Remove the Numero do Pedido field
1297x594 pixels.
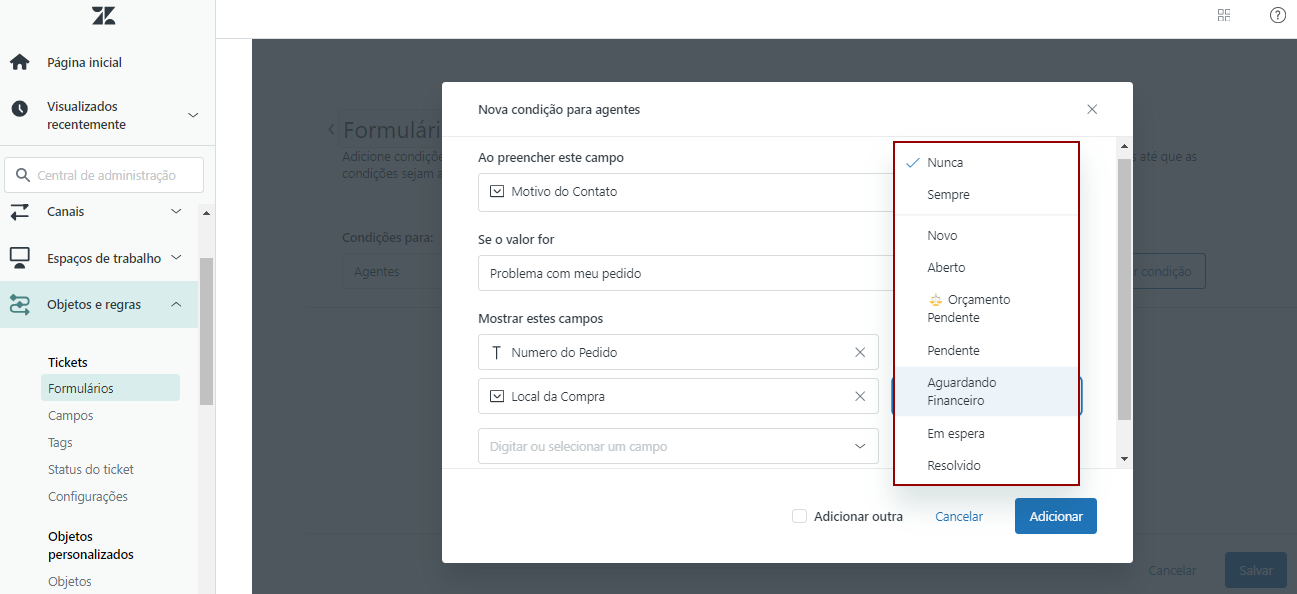click(x=860, y=352)
